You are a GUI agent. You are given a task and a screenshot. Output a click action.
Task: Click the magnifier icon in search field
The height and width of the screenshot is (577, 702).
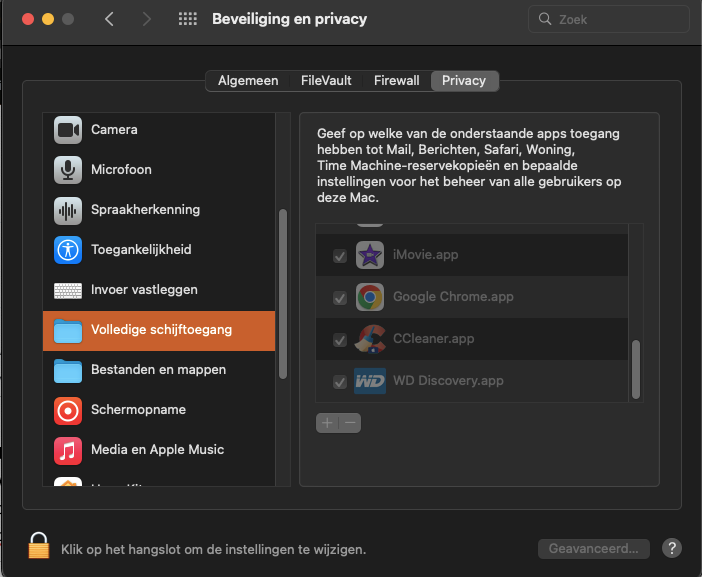545,19
